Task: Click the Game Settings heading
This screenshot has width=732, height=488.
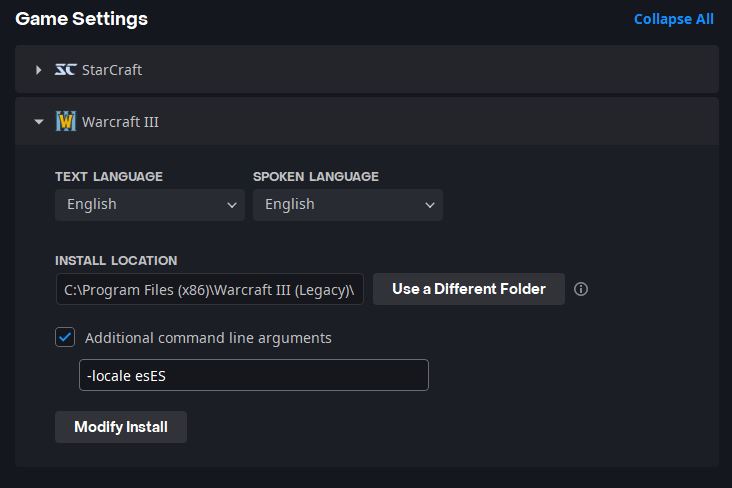Action: click(x=82, y=19)
